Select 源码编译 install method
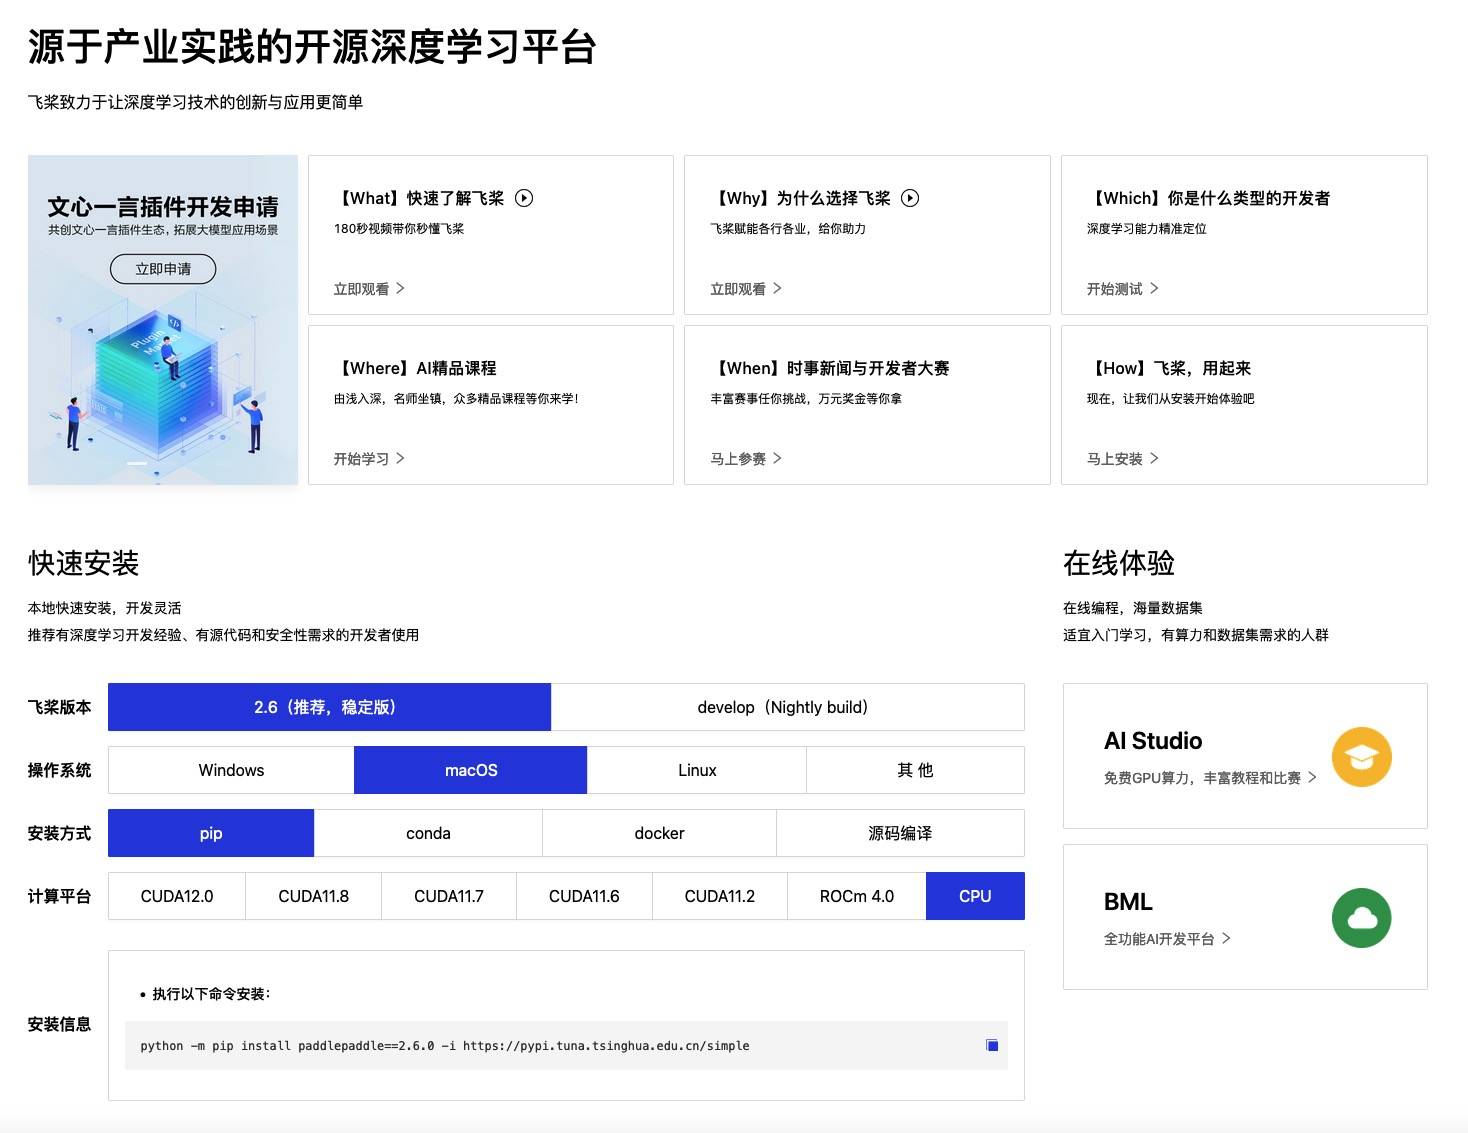The width and height of the screenshot is (1468, 1133). (900, 833)
